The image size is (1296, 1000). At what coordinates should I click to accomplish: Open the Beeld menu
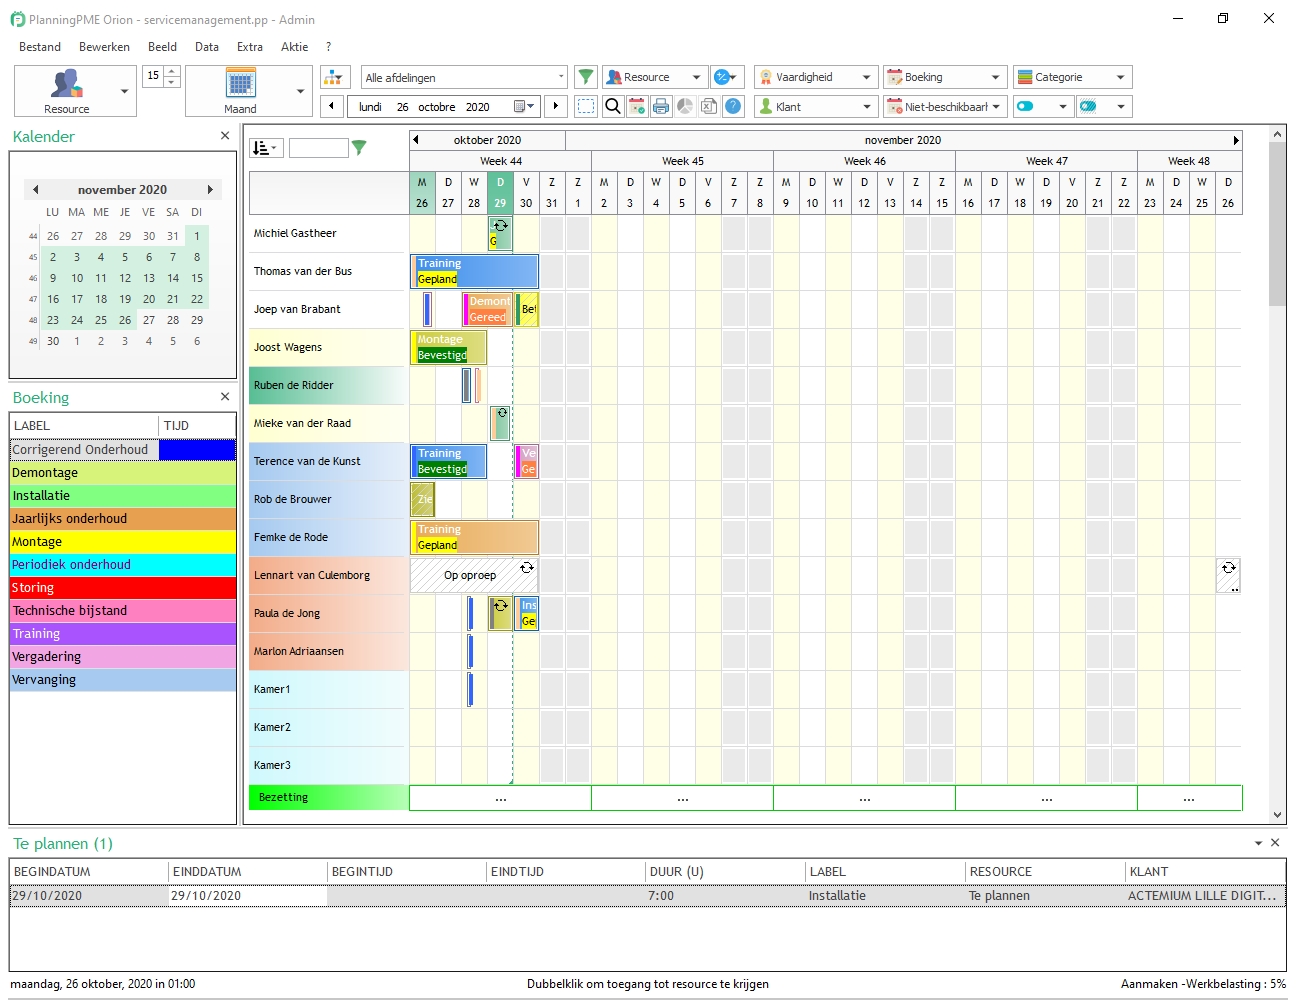click(162, 47)
